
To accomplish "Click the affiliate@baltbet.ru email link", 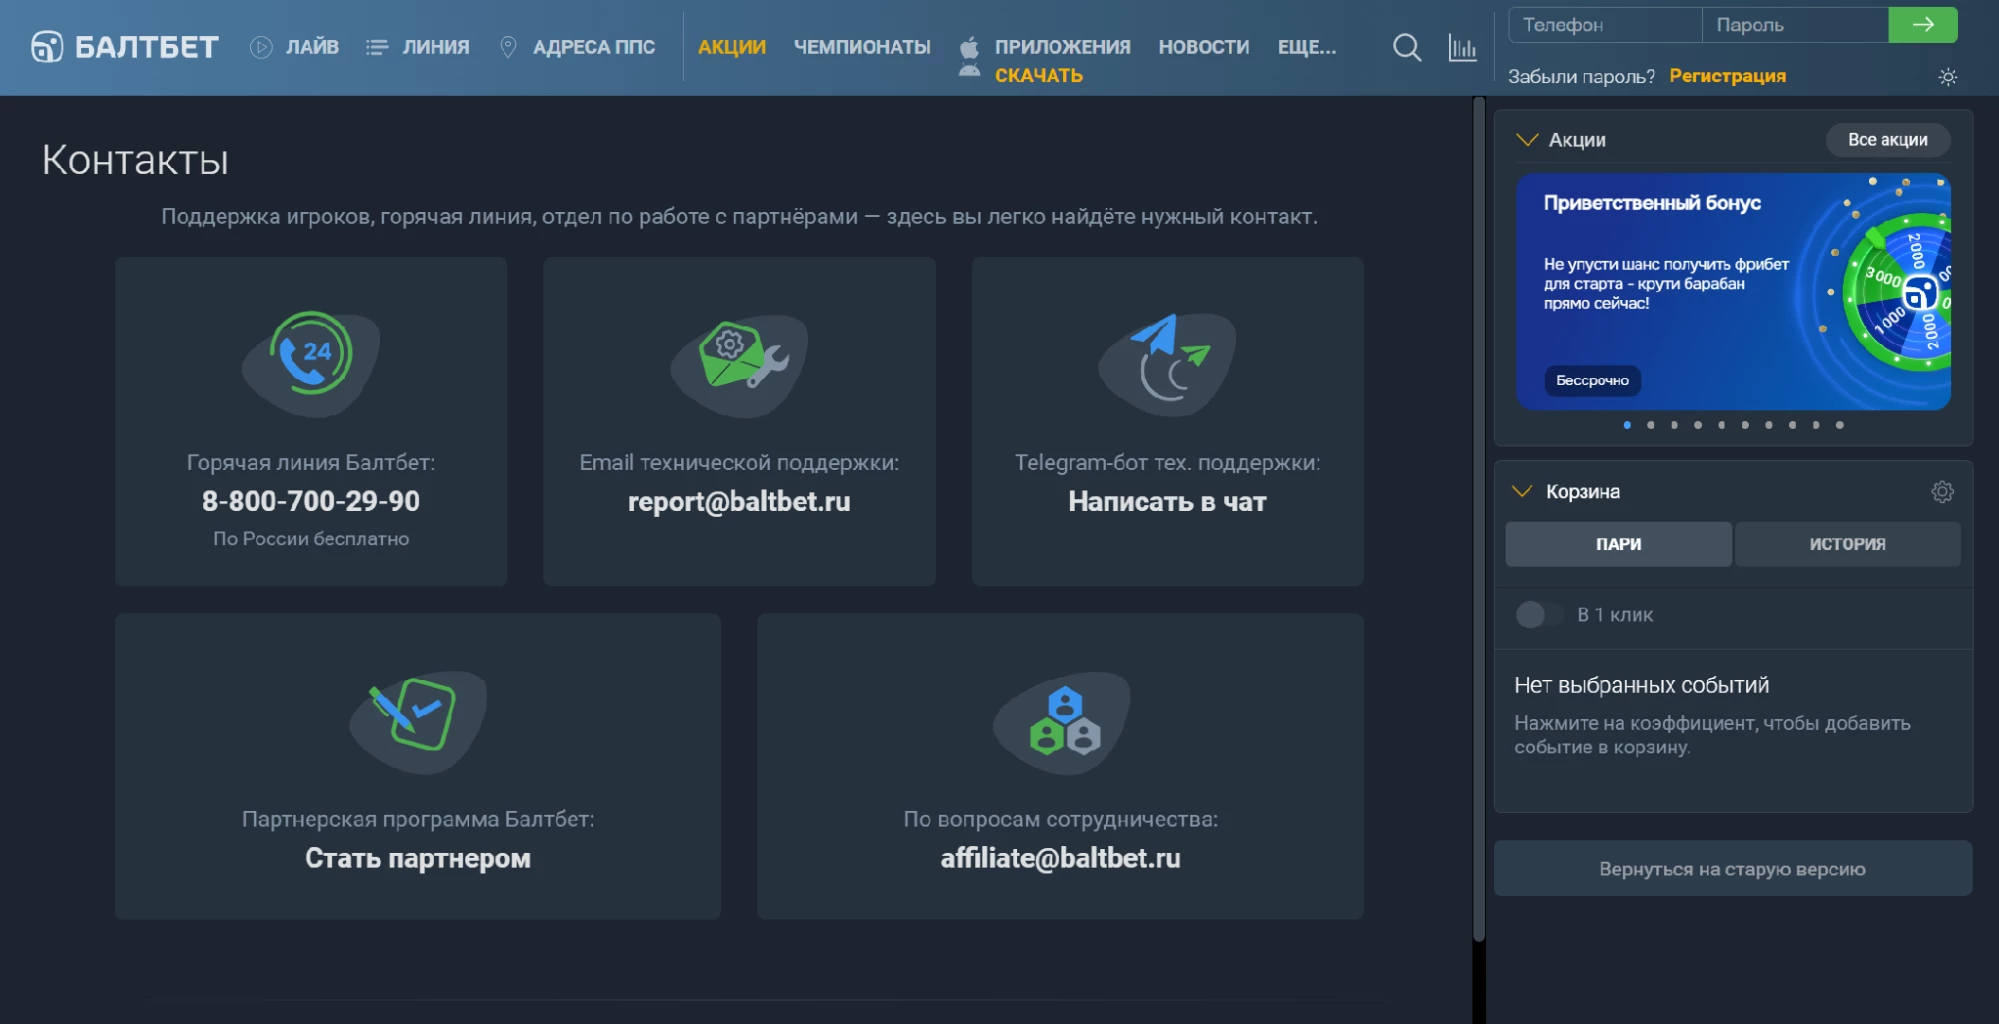I will (x=1060, y=859).
